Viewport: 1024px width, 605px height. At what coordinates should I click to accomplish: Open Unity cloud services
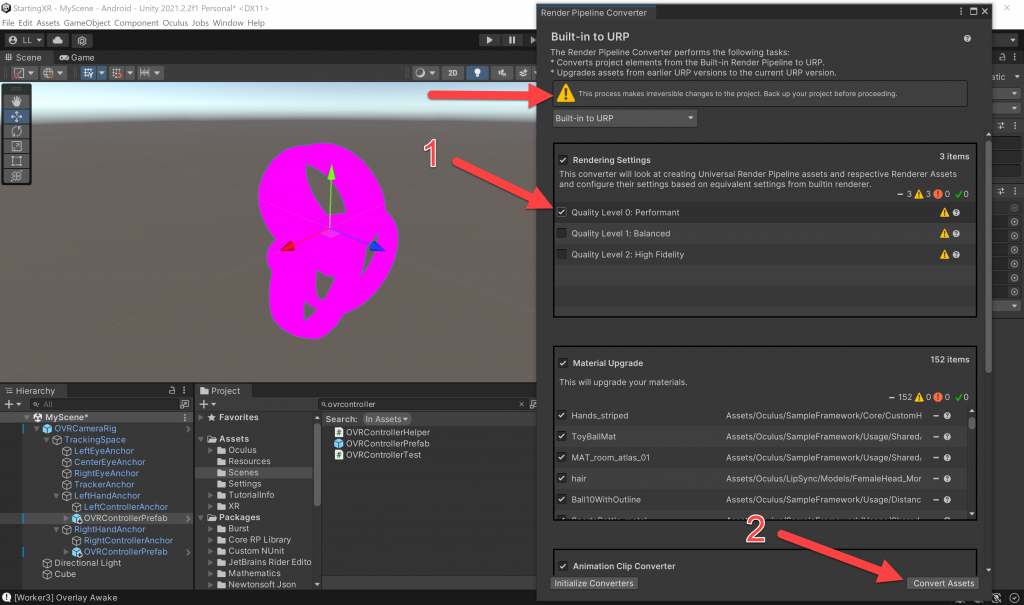(x=57, y=41)
